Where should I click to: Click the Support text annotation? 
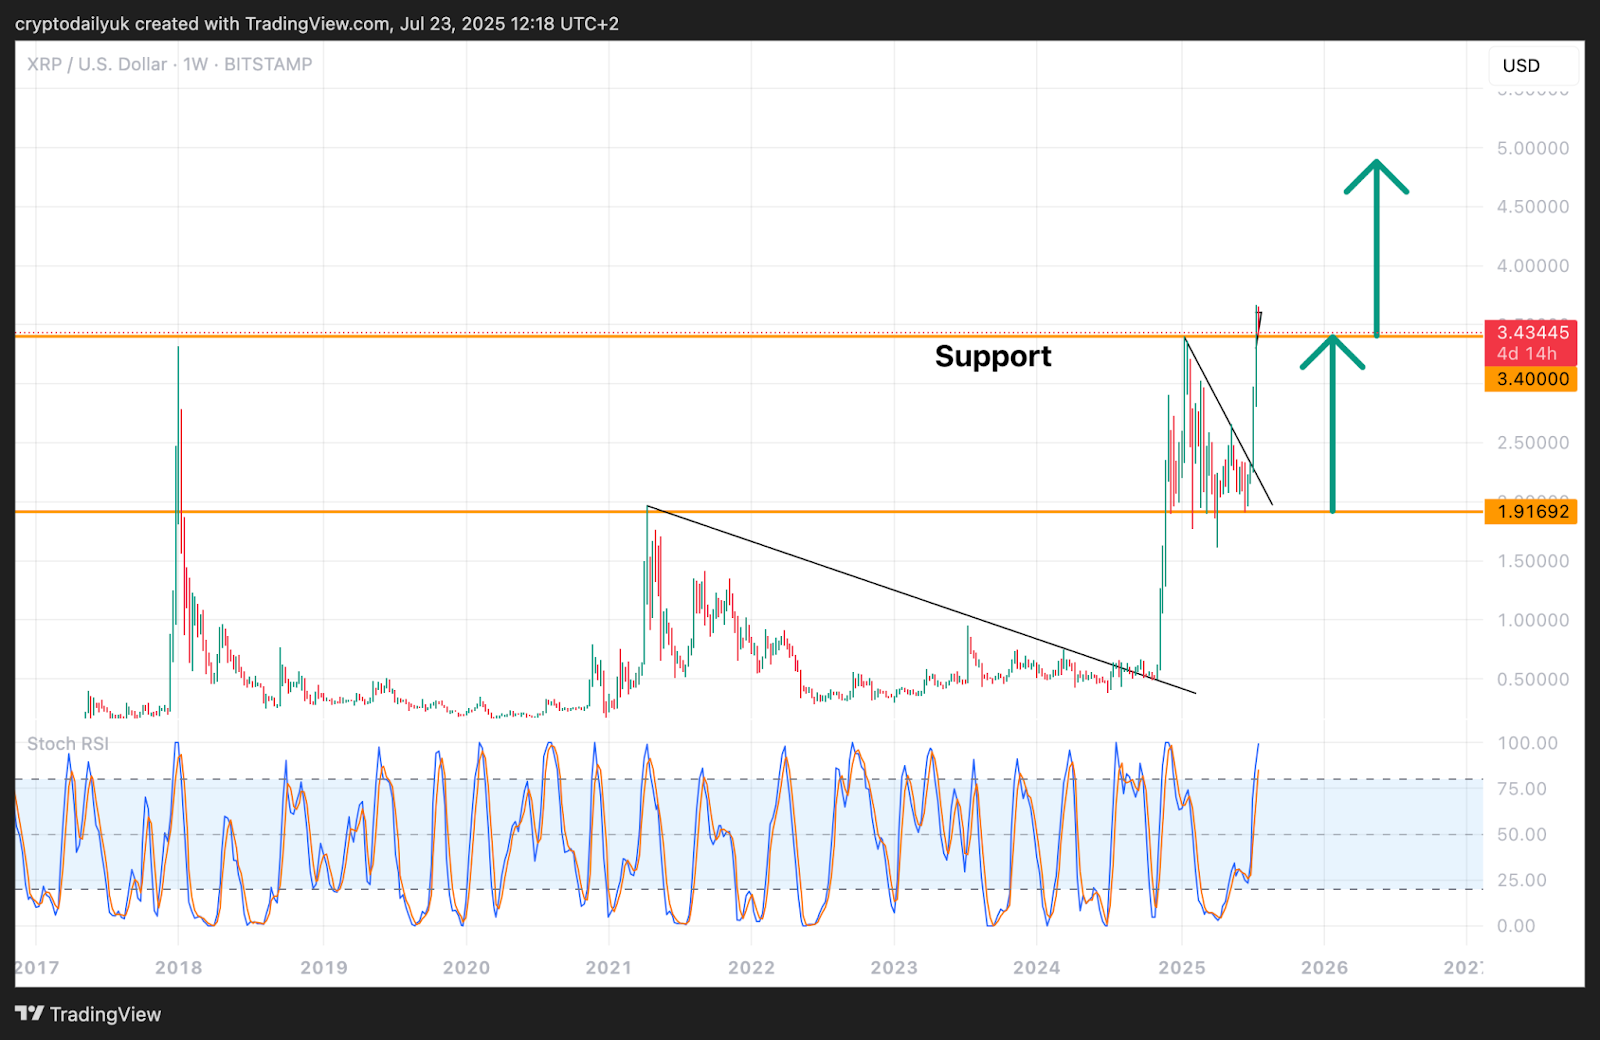pyautogui.click(x=993, y=357)
